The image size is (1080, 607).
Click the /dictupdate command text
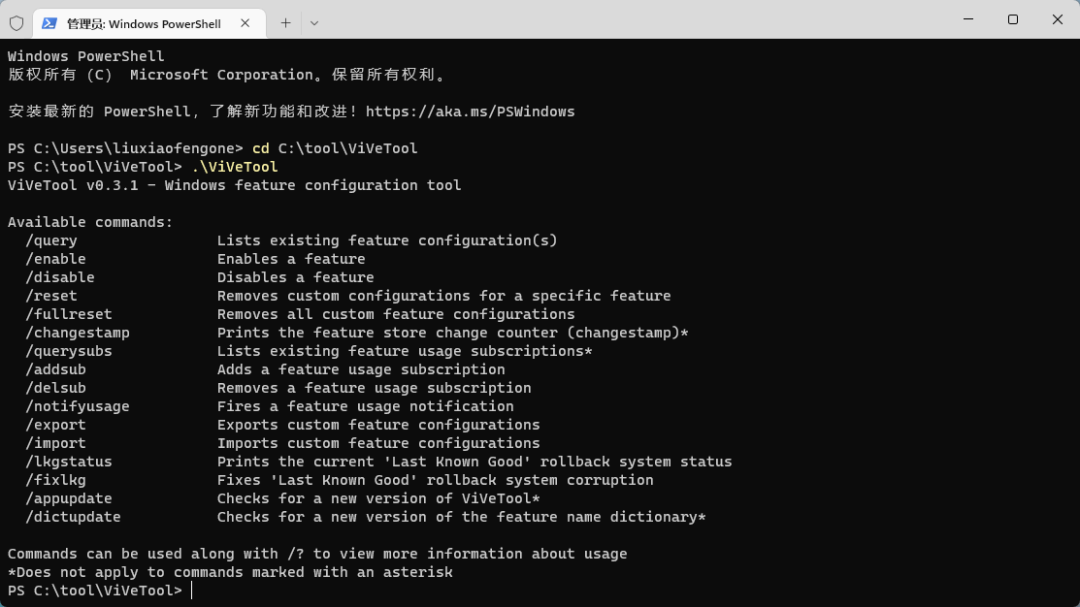73,517
